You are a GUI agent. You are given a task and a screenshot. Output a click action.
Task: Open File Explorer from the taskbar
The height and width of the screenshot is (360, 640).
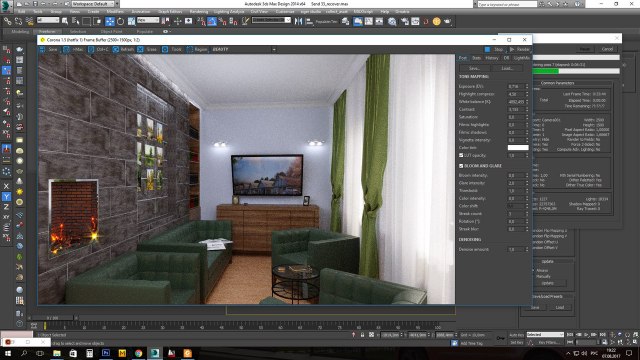(57, 353)
